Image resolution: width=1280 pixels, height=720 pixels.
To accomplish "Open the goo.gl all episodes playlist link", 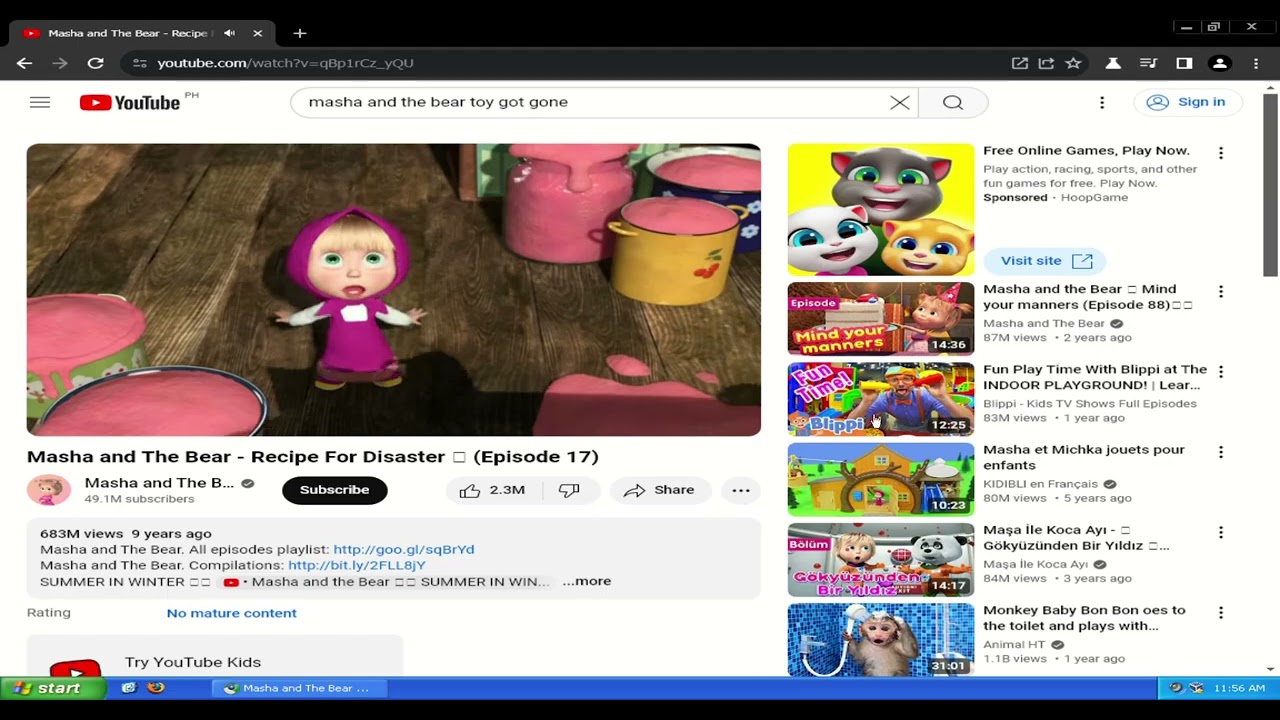I will point(404,549).
